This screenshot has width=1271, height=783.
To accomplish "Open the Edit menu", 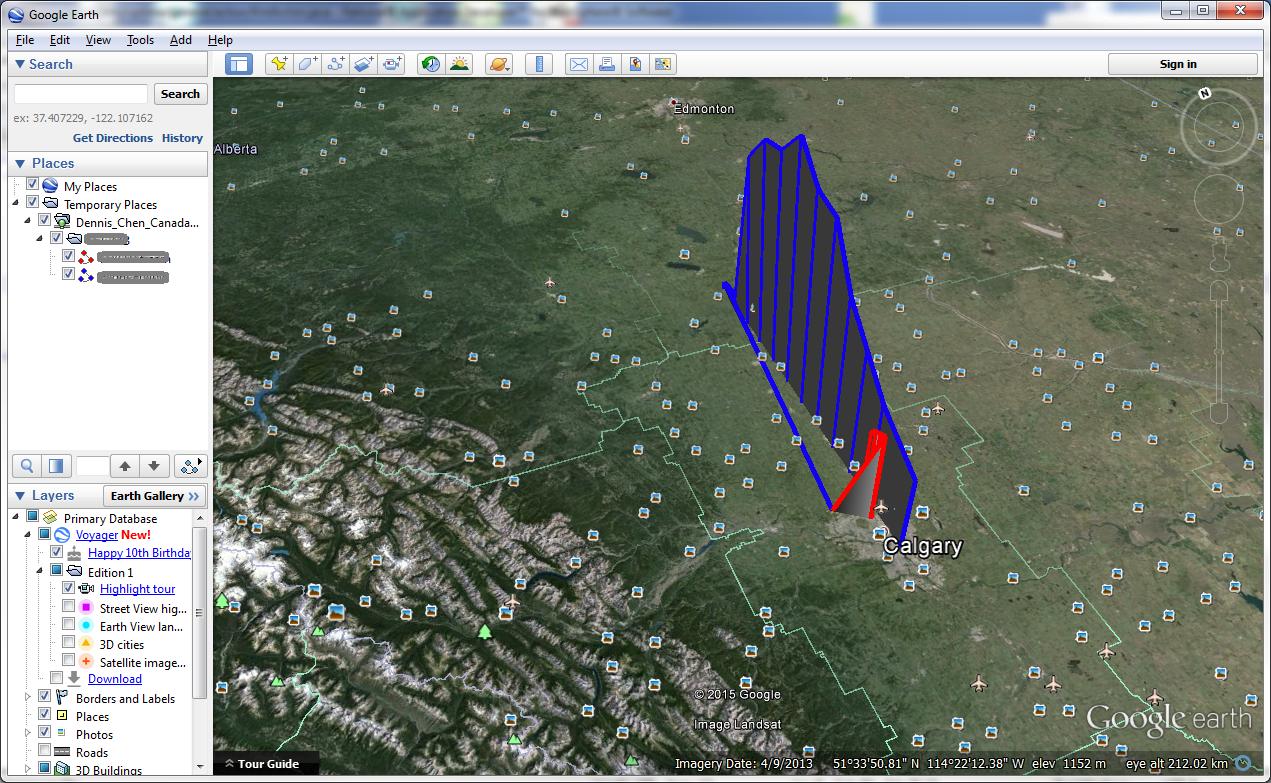I will 60,40.
